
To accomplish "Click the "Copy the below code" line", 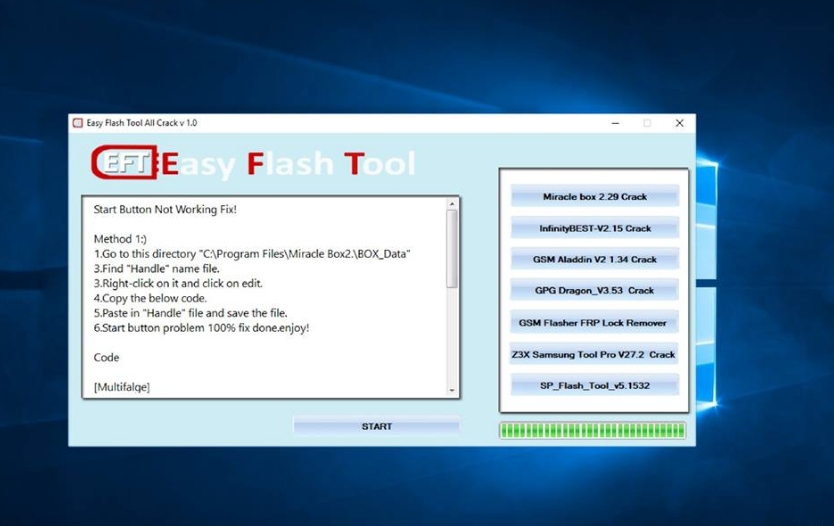I will (x=151, y=298).
